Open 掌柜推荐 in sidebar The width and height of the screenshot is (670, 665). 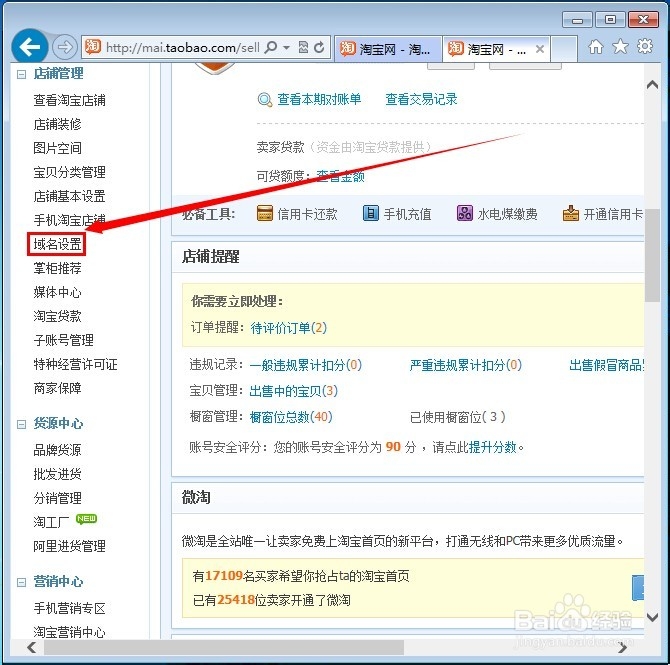point(57,268)
